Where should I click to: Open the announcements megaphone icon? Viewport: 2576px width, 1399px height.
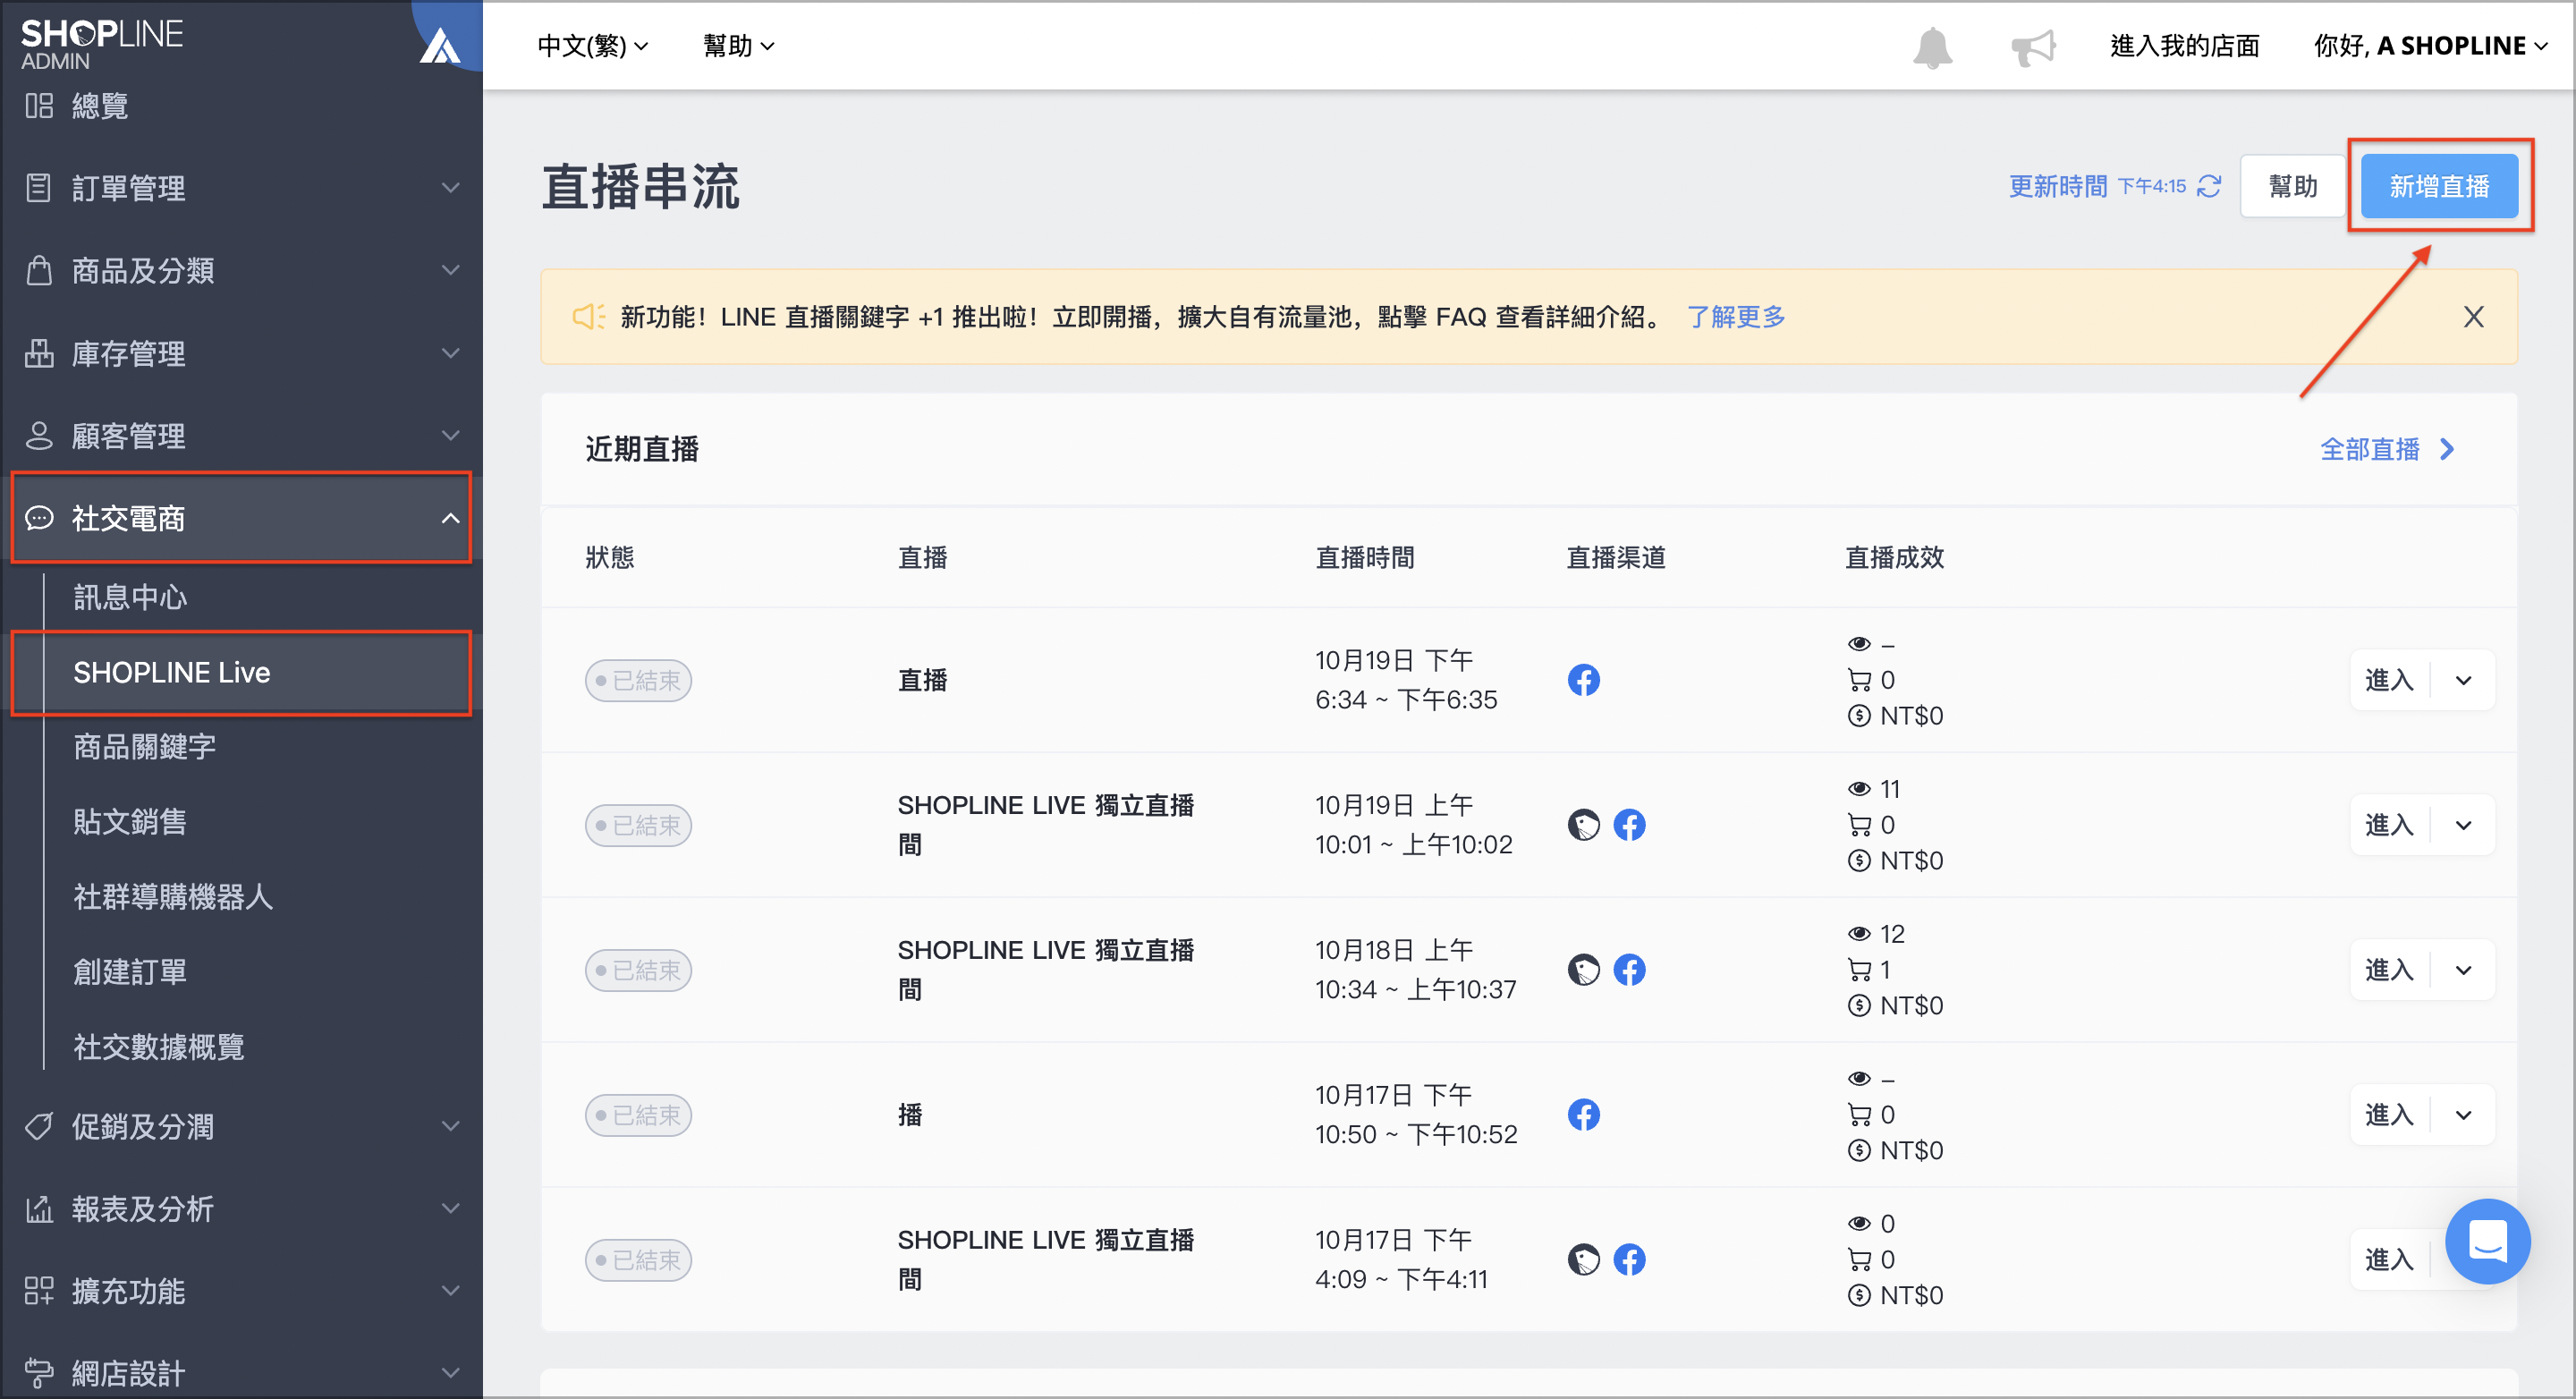point(2033,47)
